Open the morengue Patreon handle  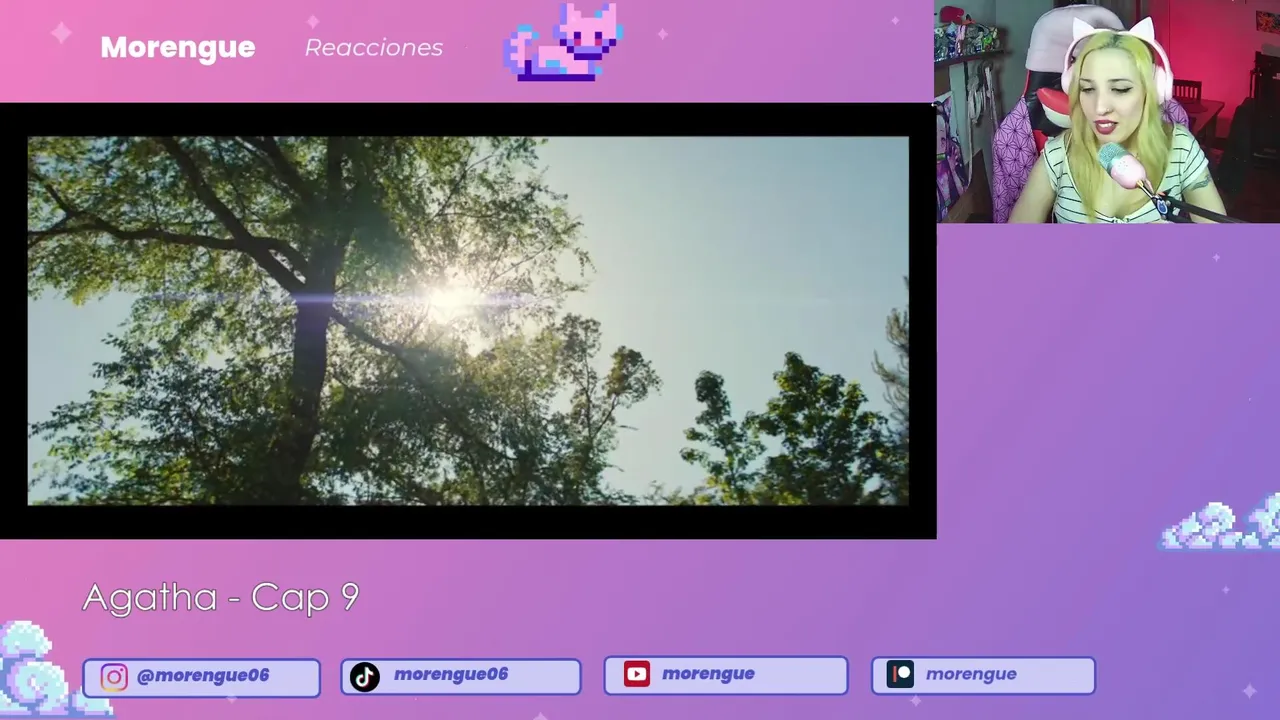tap(971, 674)
